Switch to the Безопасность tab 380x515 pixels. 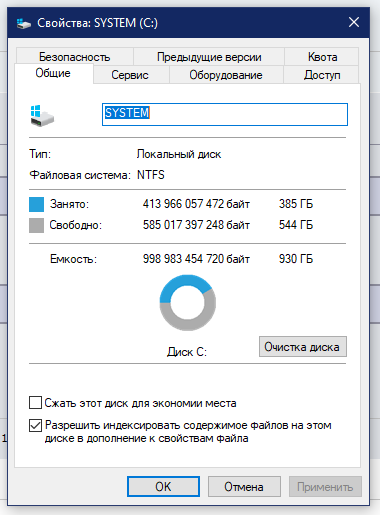click(75, 57)
